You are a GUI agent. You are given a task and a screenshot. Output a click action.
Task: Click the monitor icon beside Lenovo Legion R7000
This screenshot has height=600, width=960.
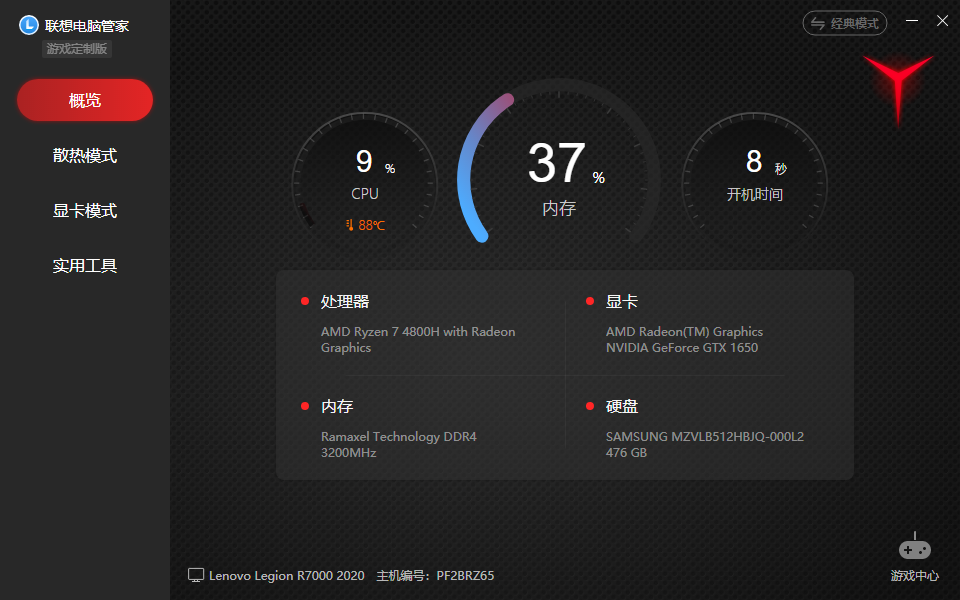pos(196,575)
